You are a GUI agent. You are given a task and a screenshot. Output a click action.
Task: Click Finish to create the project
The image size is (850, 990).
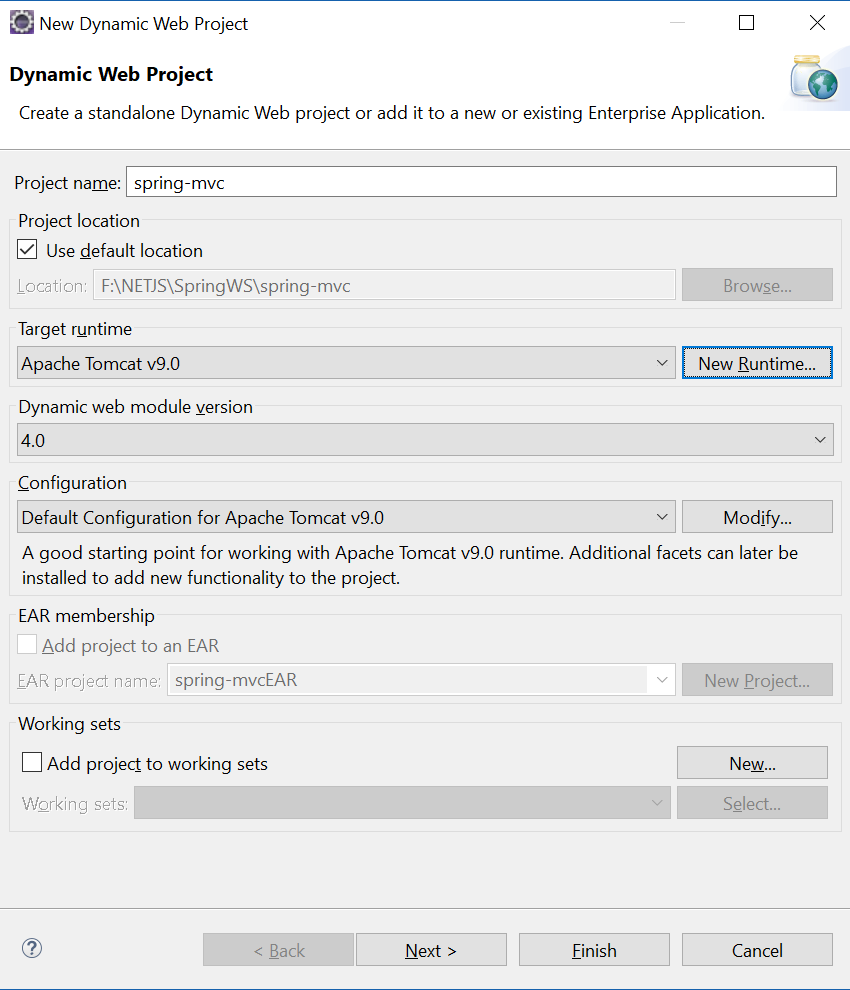pyautogui.click(x=594, y=949)
